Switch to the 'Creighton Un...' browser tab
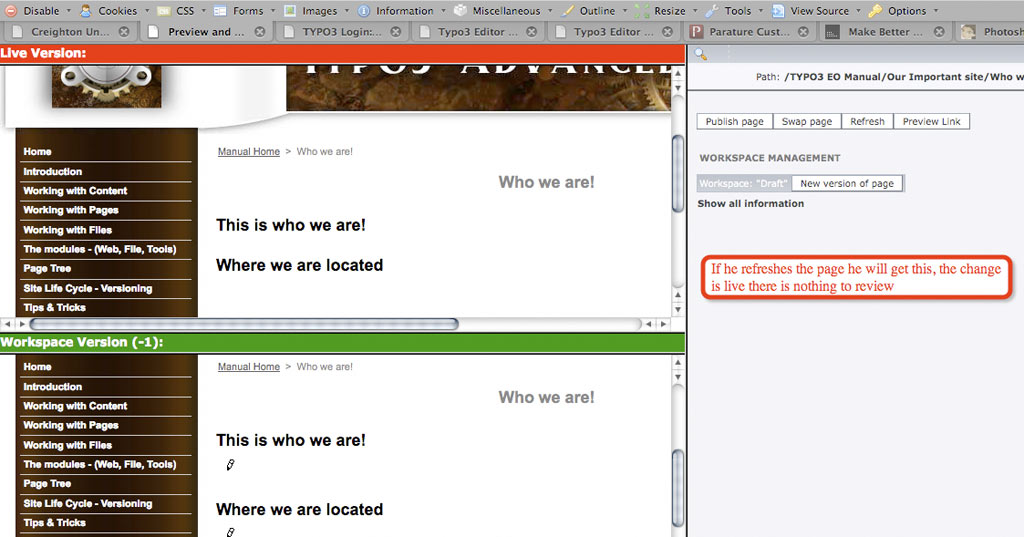Screen dimensions: 1024x537 click(70, 32)
